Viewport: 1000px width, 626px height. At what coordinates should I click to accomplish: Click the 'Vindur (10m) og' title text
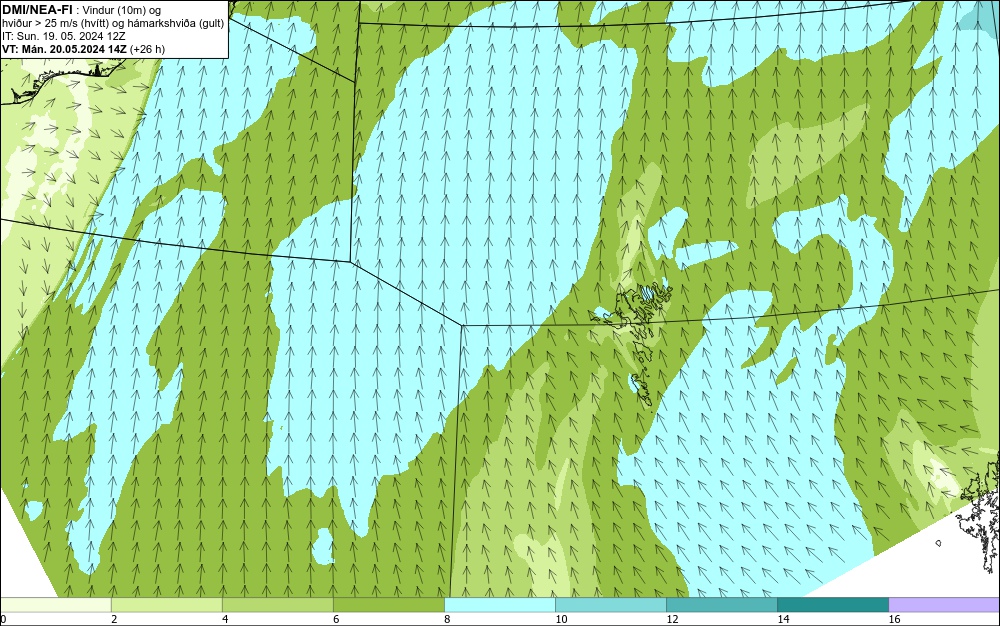[x=122, y=10]
